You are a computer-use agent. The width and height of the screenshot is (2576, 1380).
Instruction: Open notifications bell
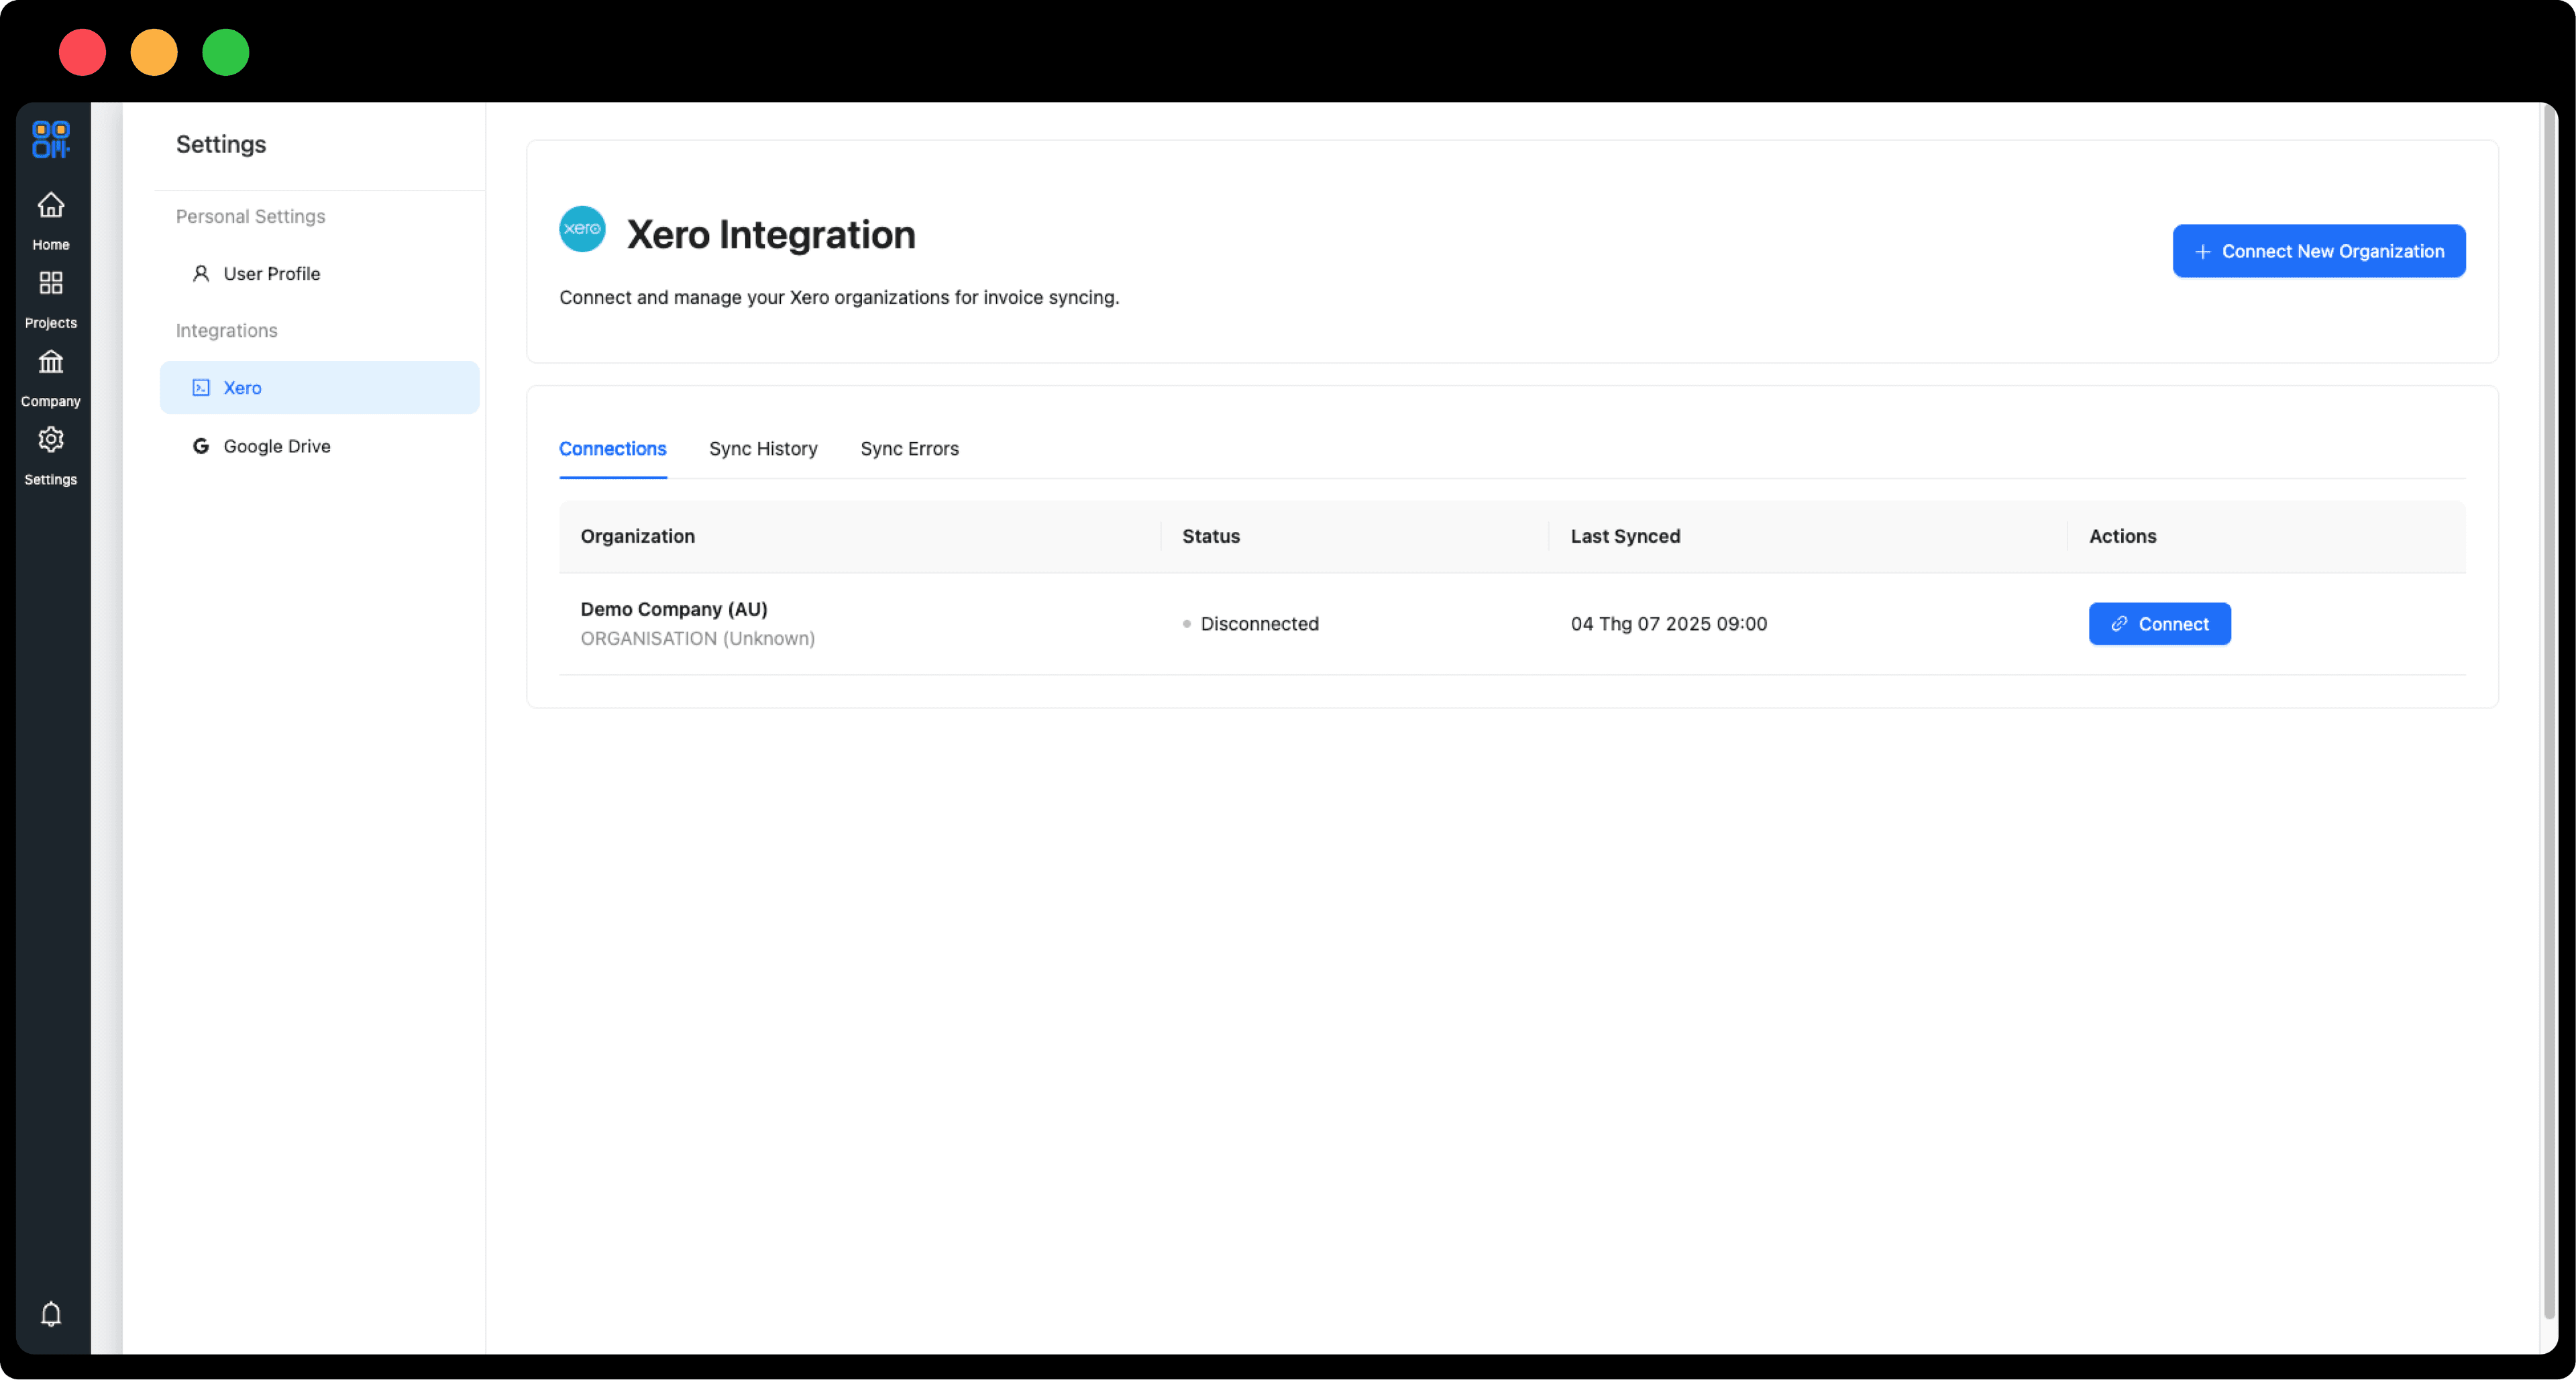(x=51, y=1313)
